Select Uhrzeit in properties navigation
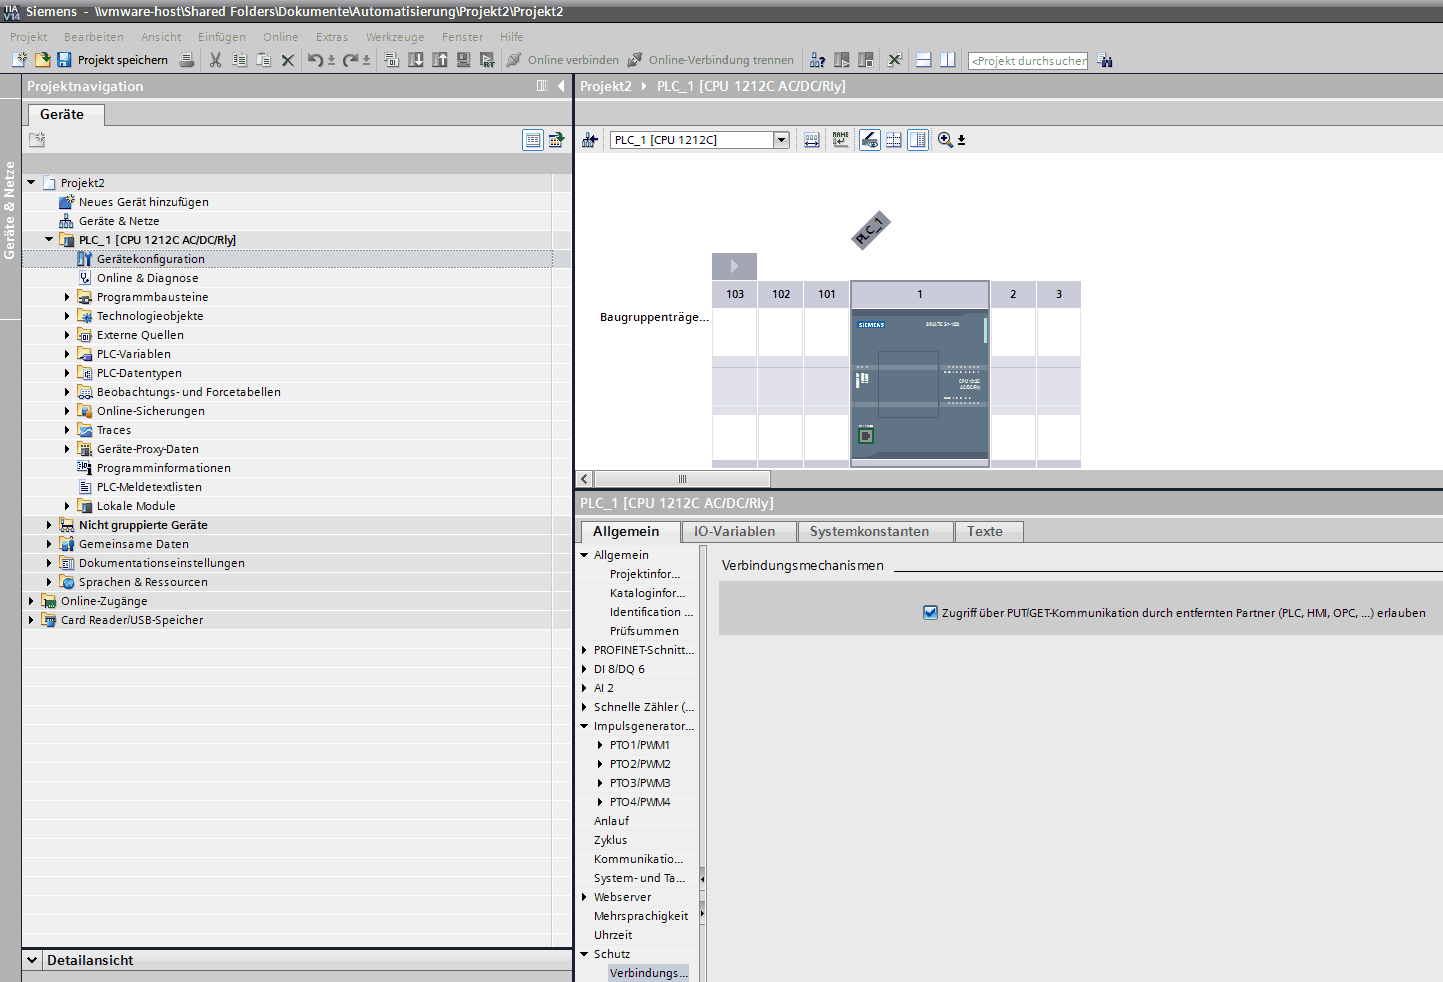The image size is (1443, 982). [x=613, y=935]
